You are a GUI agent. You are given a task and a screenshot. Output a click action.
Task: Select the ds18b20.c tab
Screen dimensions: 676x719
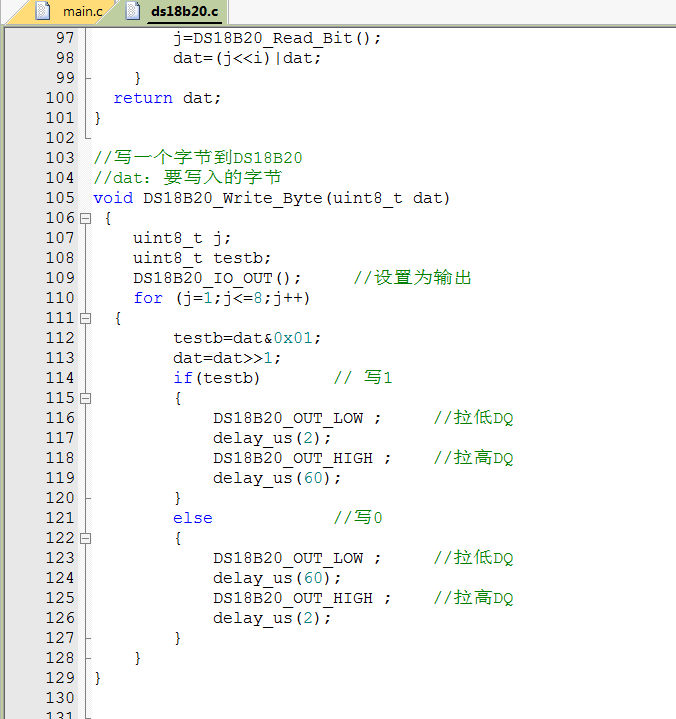184,11
